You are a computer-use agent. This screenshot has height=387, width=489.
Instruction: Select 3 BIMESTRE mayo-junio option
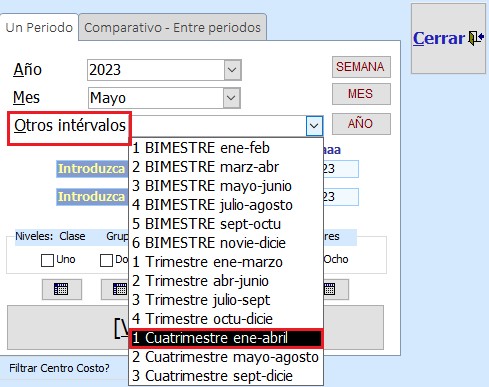226,186
